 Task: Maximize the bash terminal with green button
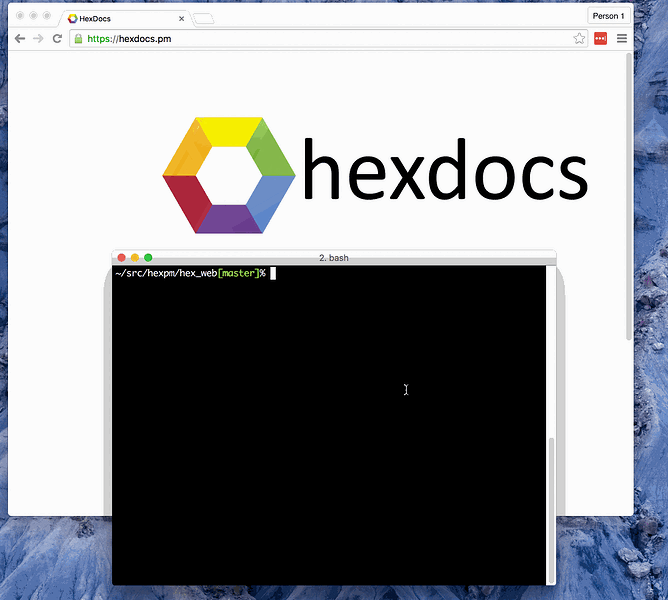pyautogui.click(x=148, y=258)
